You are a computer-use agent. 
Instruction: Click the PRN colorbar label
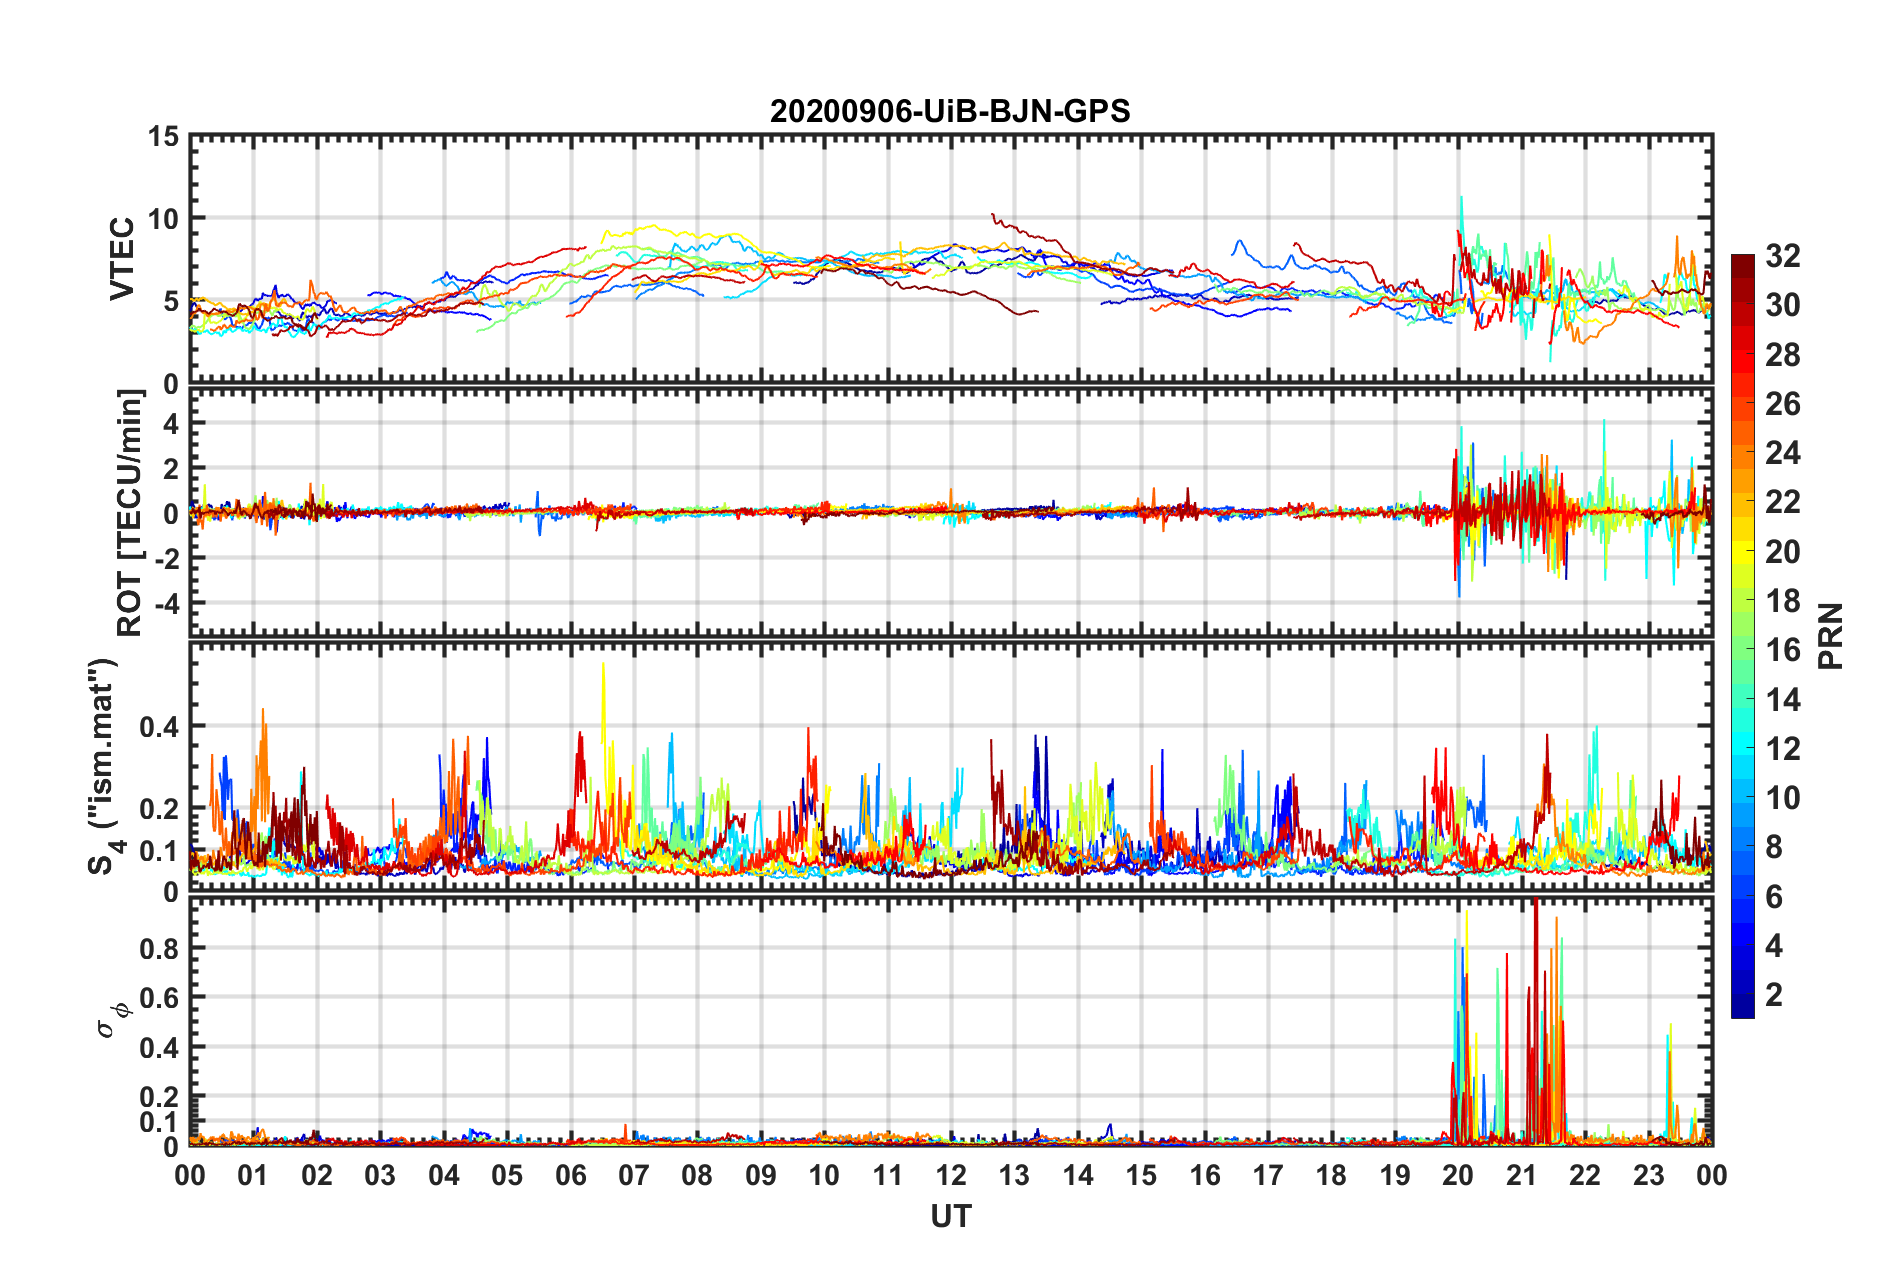coord(1831,636)
